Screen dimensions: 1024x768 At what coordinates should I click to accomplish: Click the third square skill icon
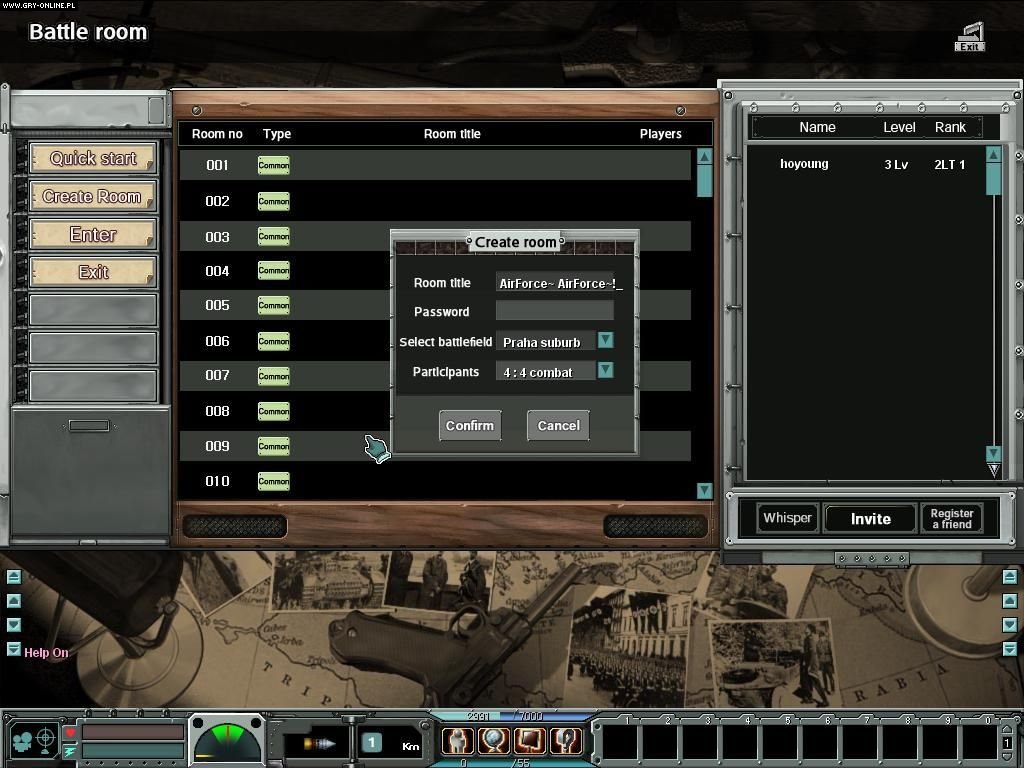530,741
